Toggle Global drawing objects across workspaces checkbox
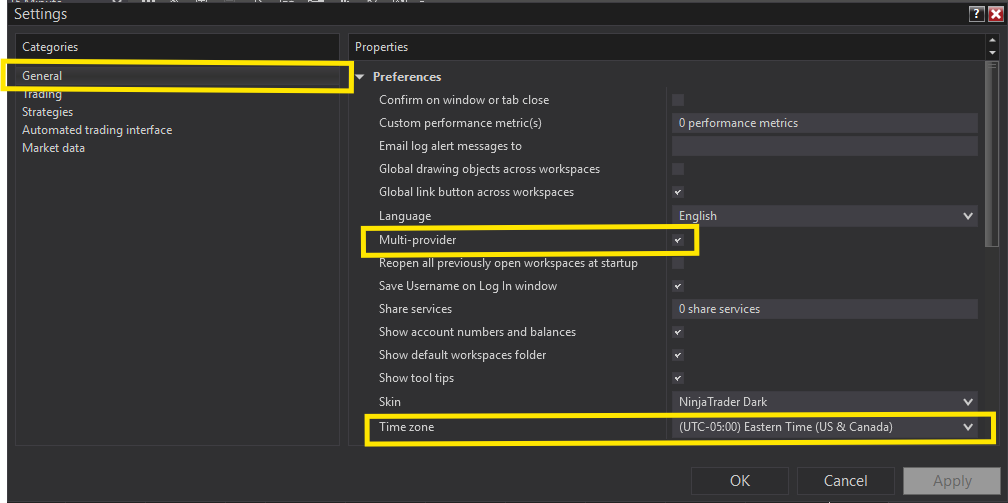1008x503 pixels. click(x=678, y=169)
